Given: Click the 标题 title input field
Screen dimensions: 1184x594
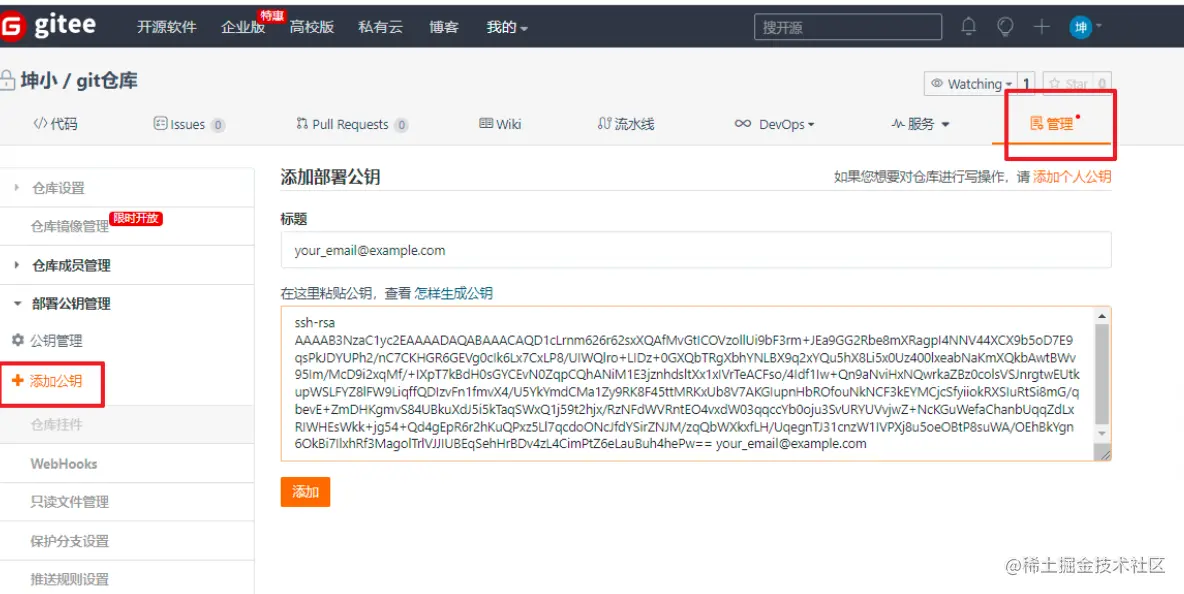Looking at the screenshot, I should pos(695,250).
